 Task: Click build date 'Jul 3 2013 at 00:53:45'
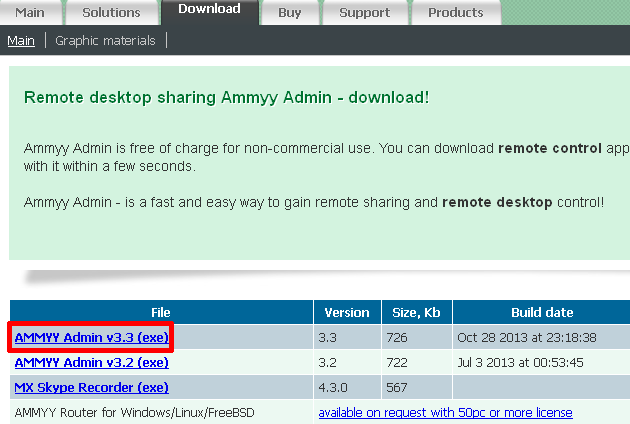(520, 363)
